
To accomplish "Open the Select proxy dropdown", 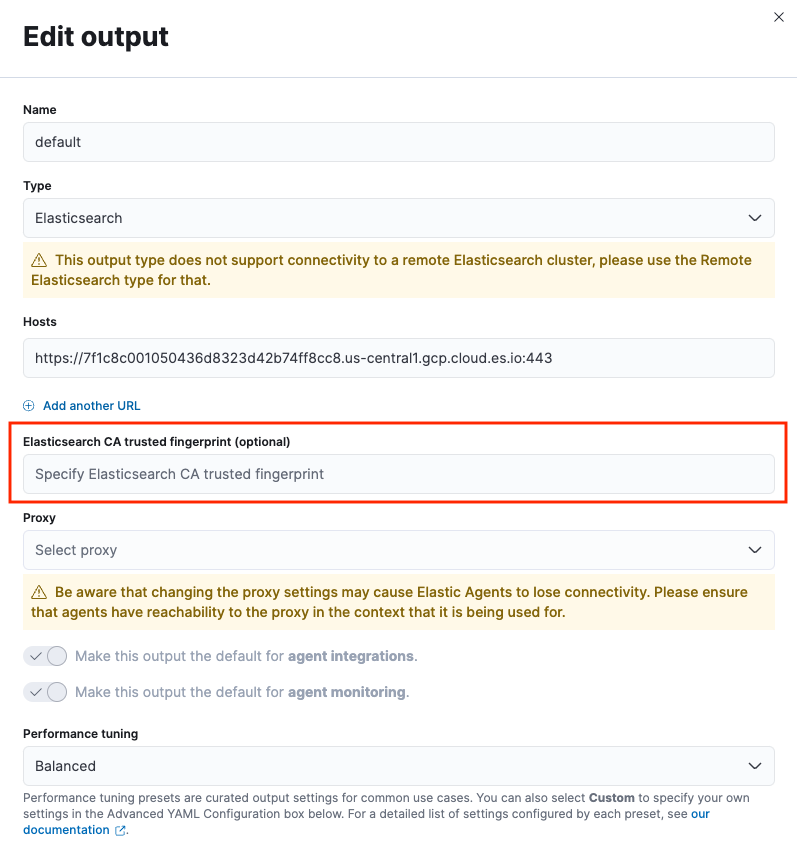I will coord(400,550).
